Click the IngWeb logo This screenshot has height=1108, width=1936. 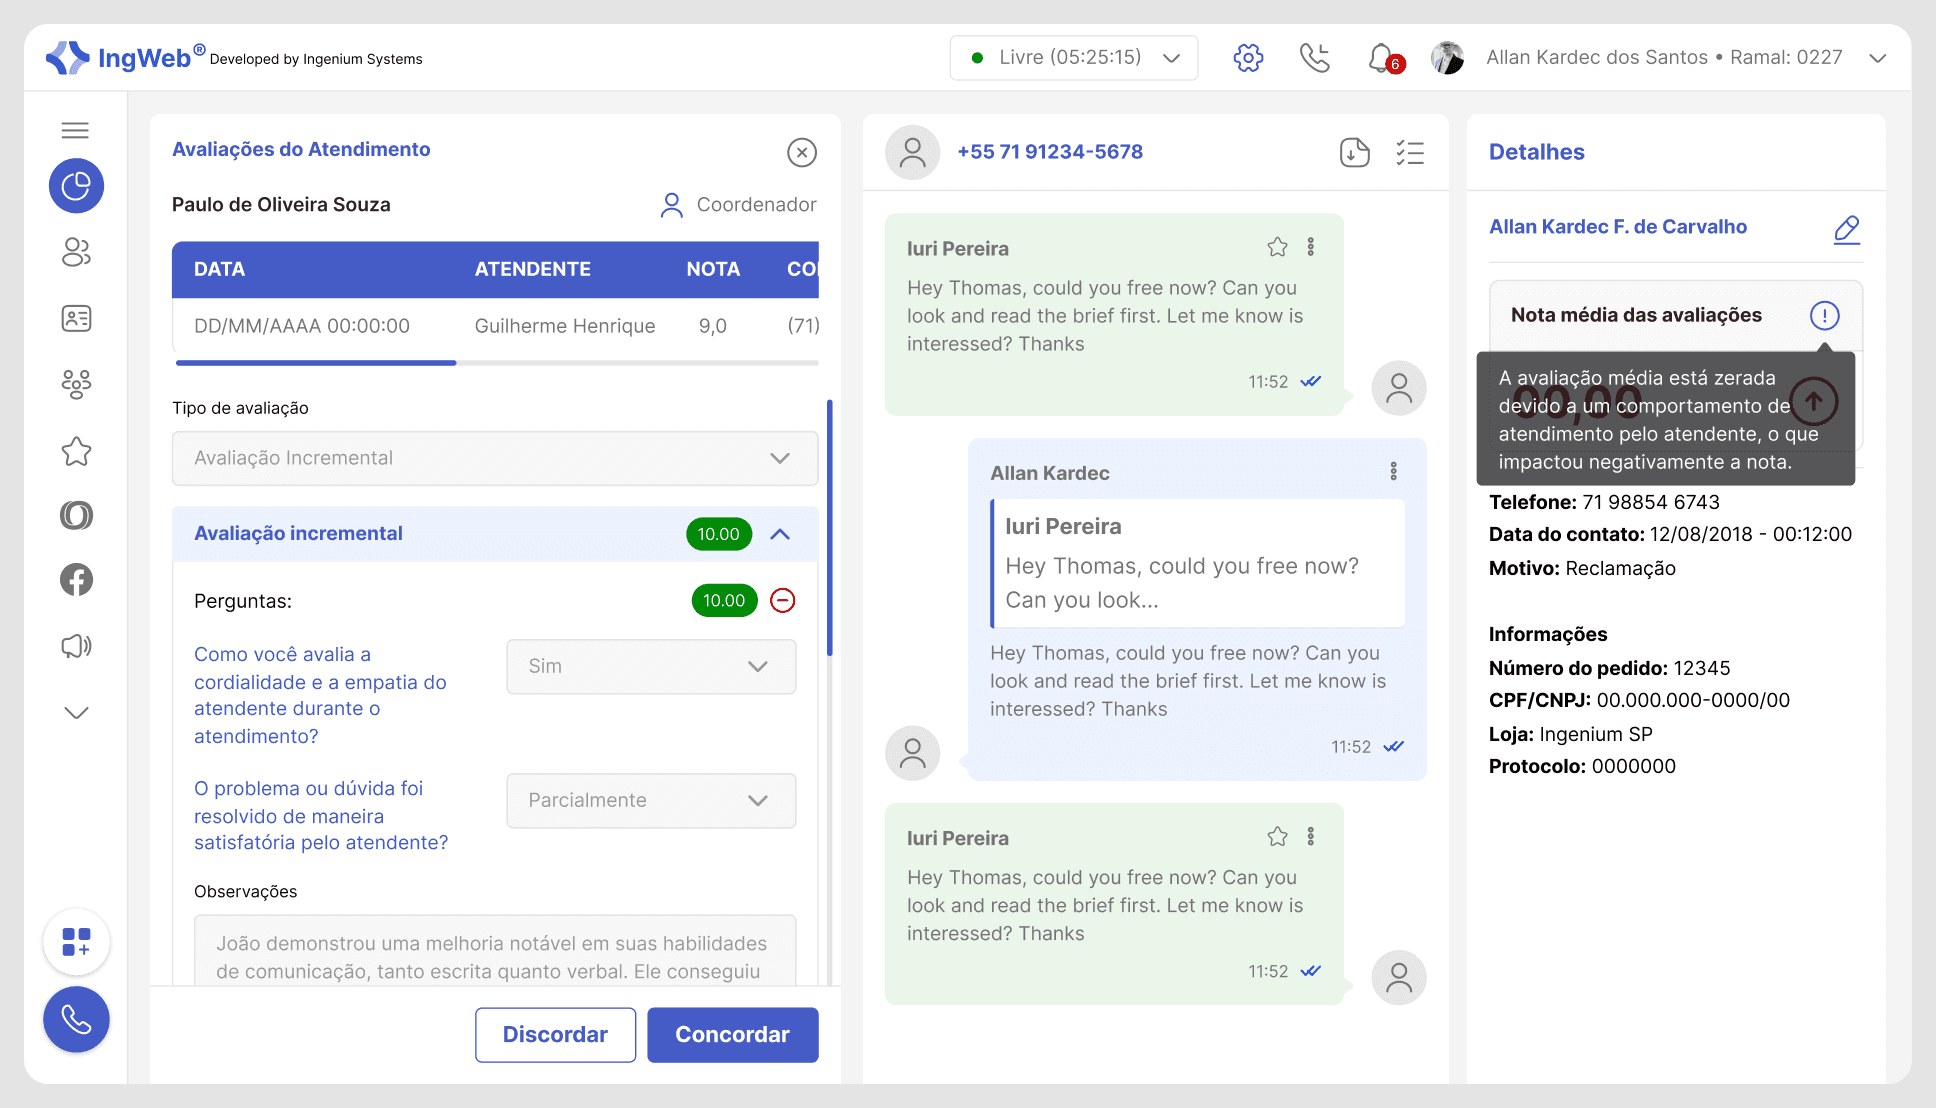tap(126, 58)
